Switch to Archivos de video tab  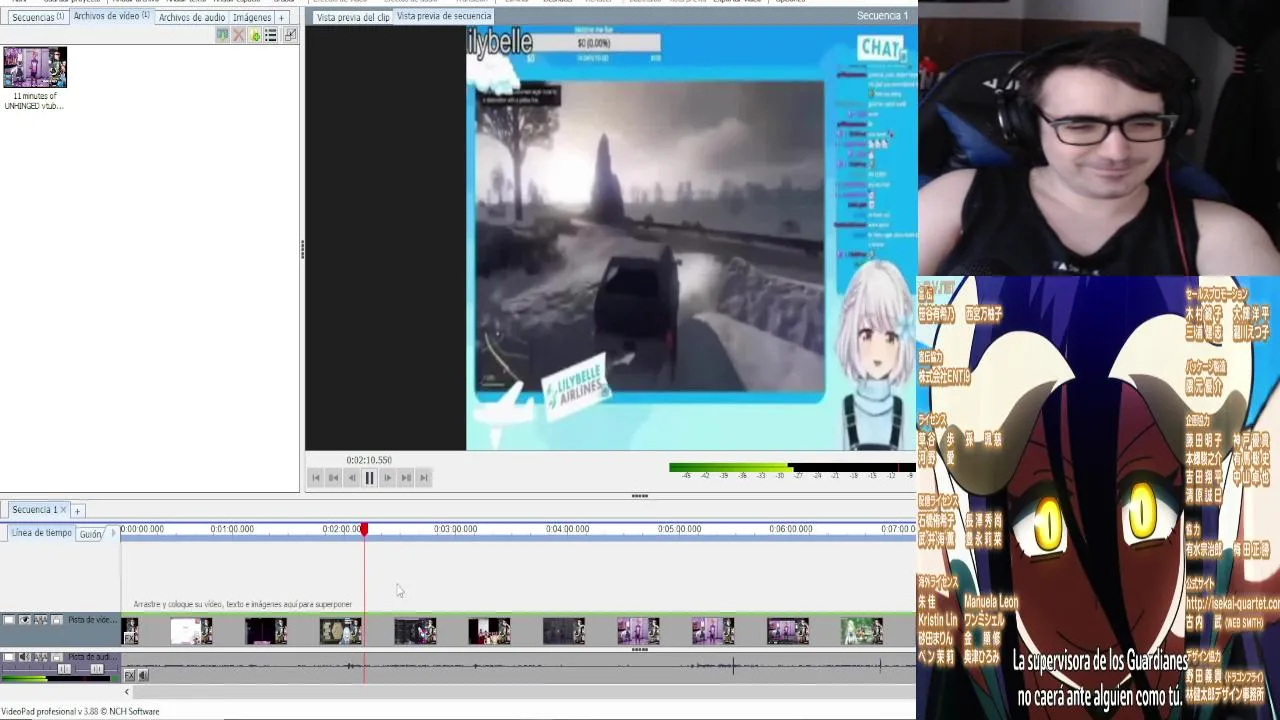pyautogui.click(x=111, y=16)
